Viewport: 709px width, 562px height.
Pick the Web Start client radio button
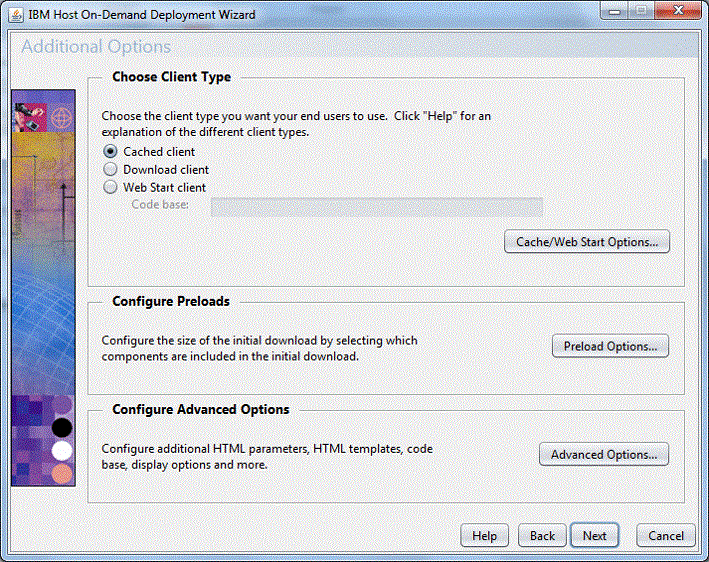[111, 187]
